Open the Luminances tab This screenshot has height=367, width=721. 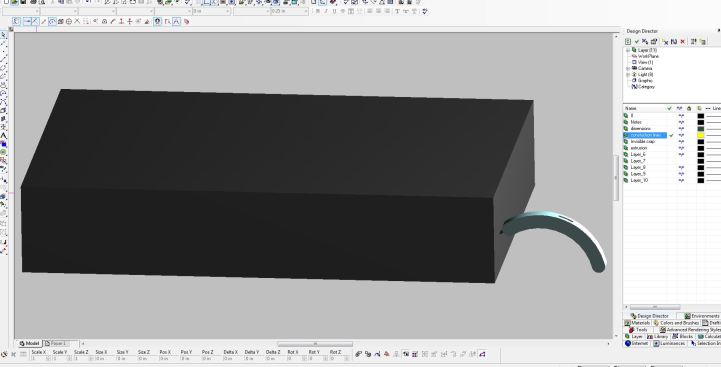(670, 344)
